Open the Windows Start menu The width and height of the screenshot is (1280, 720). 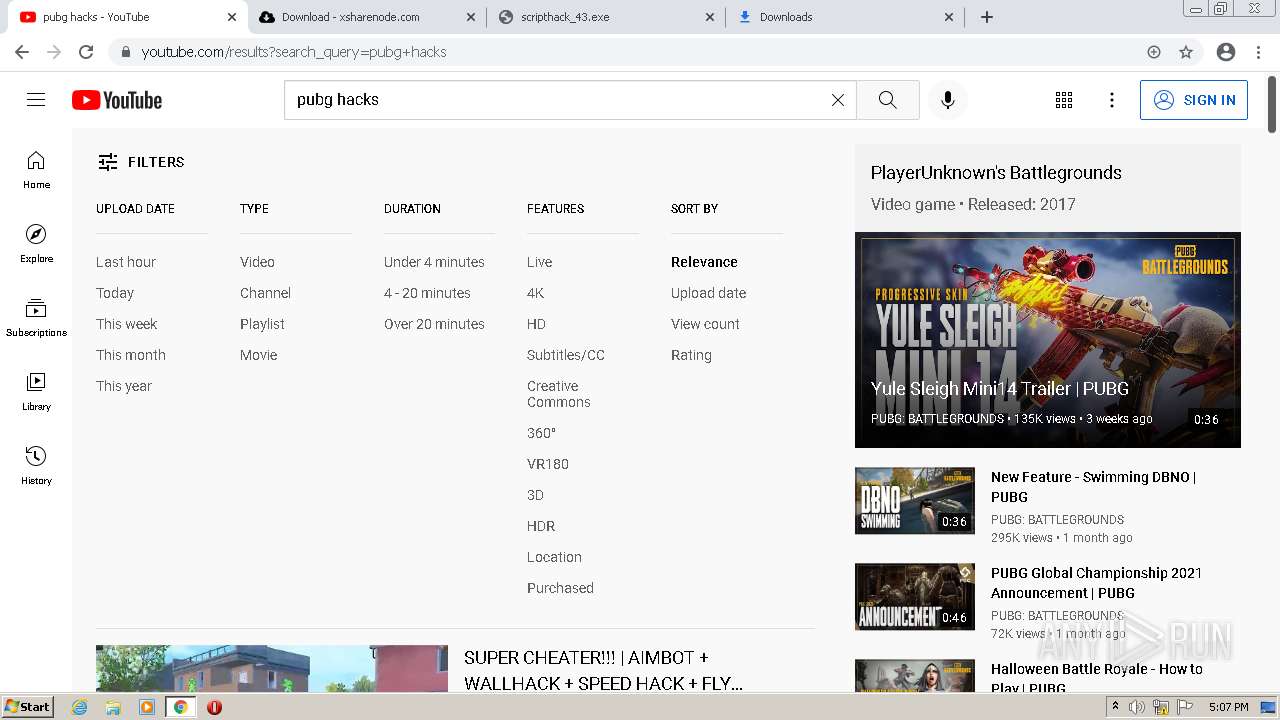pos(27,707)
